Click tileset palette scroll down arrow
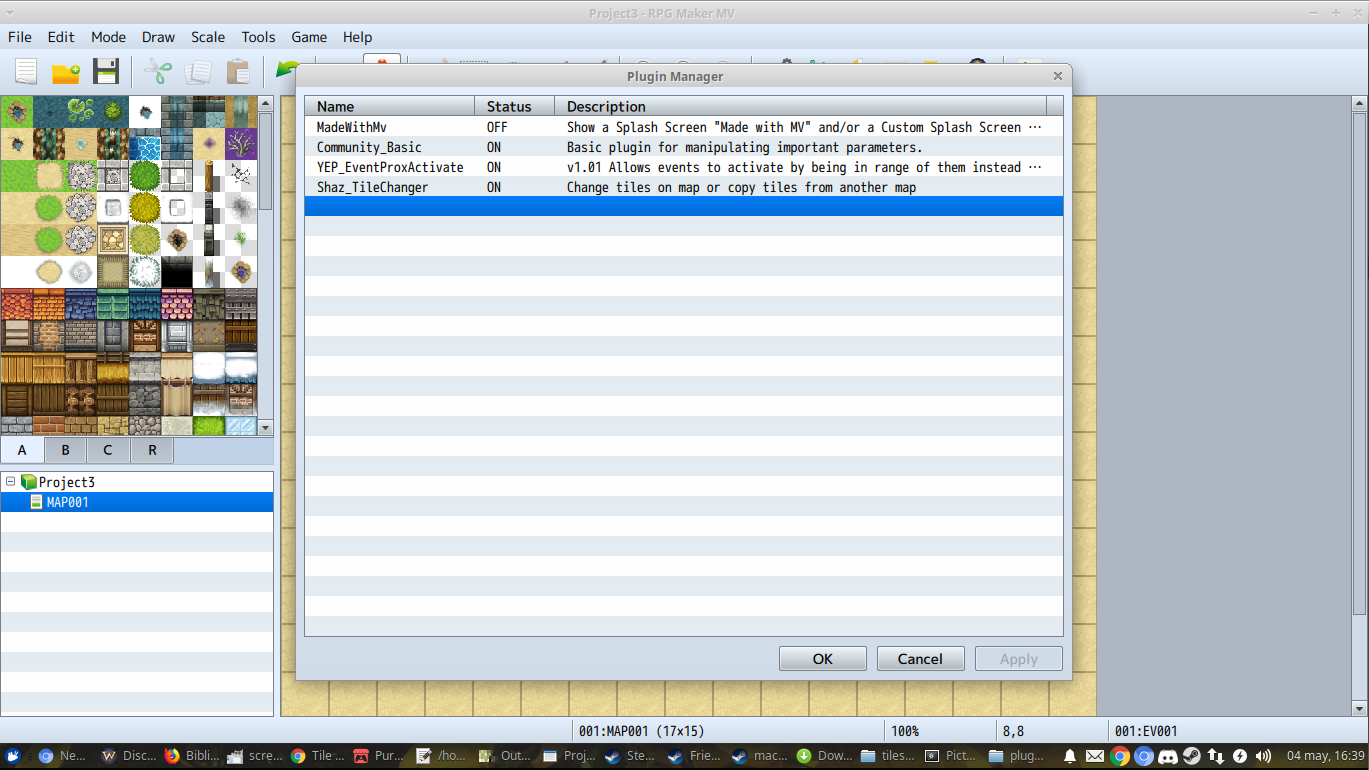The width and height of the screenshot is (1369, 770). tap(265, 427)
